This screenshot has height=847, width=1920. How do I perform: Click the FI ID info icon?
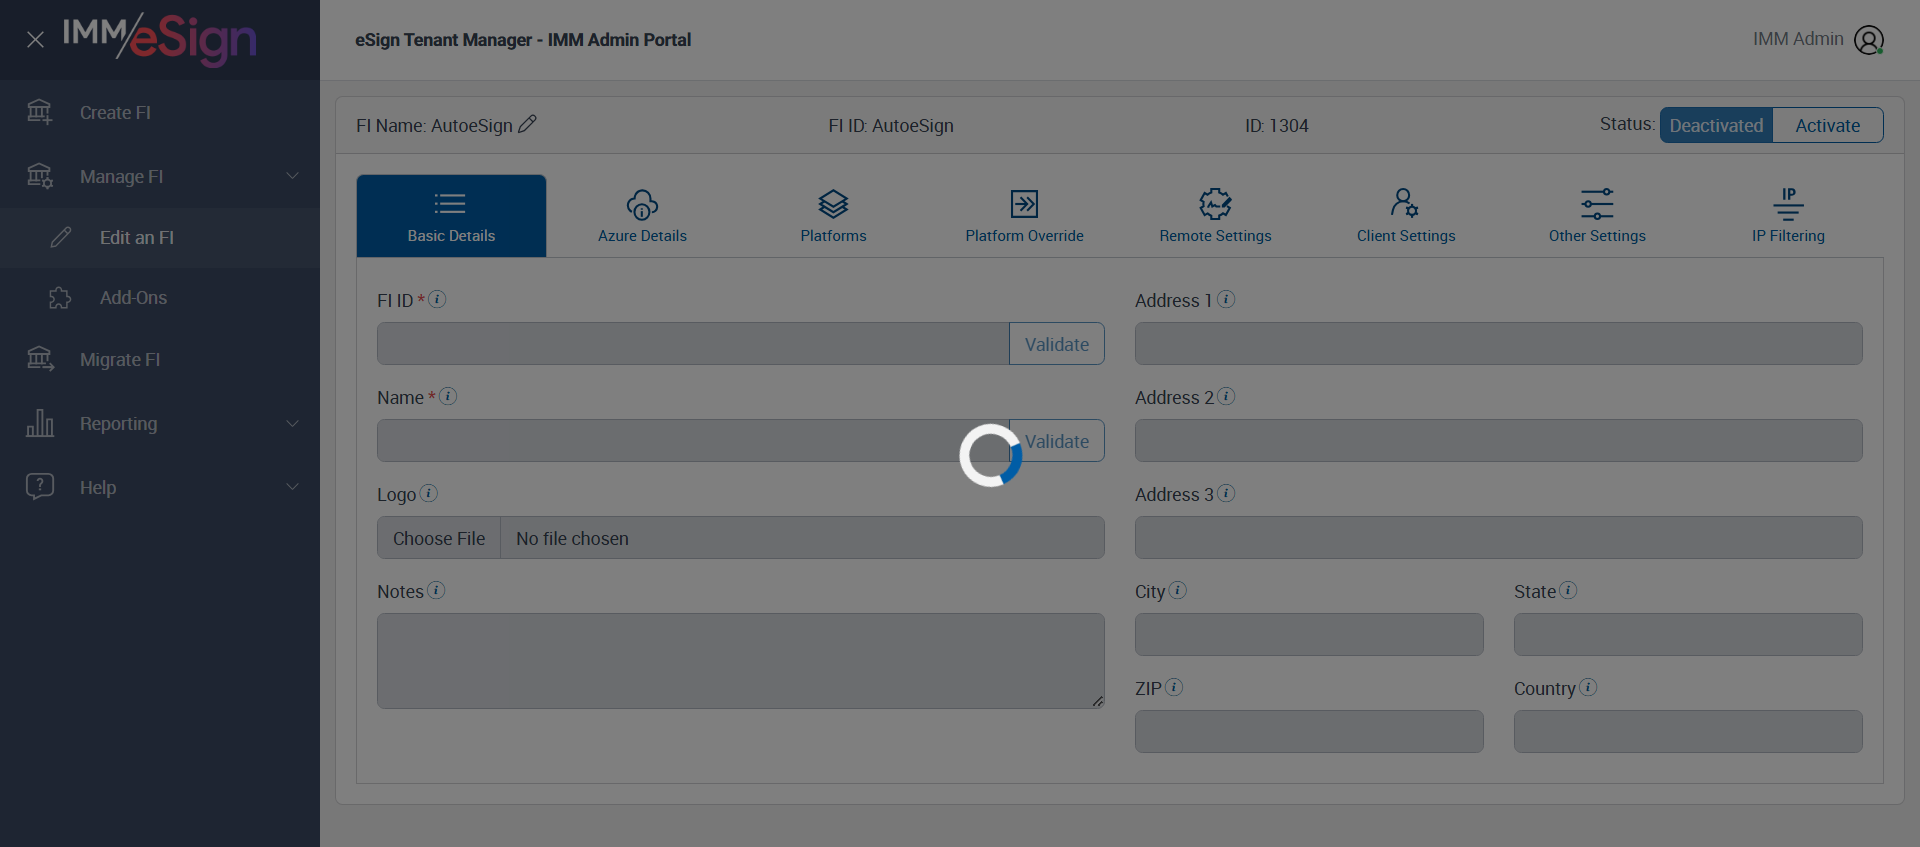(x=437, y=299)
